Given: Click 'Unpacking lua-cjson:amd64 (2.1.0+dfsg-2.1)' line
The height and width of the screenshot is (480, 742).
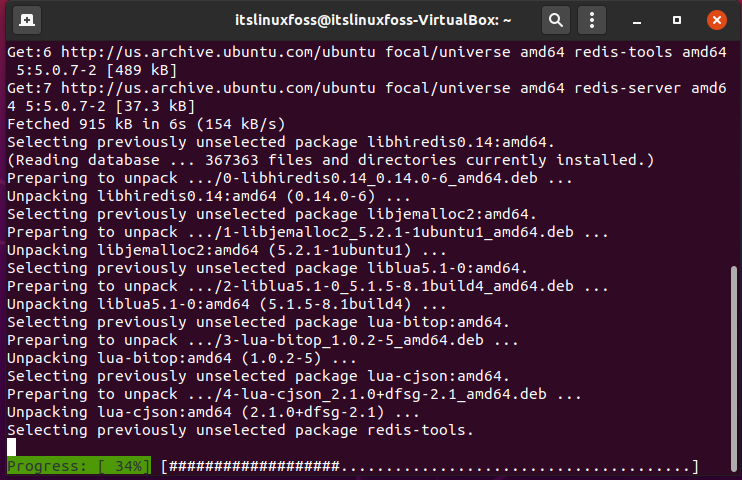Looking at the screenshot, I should tap(213, 412).
